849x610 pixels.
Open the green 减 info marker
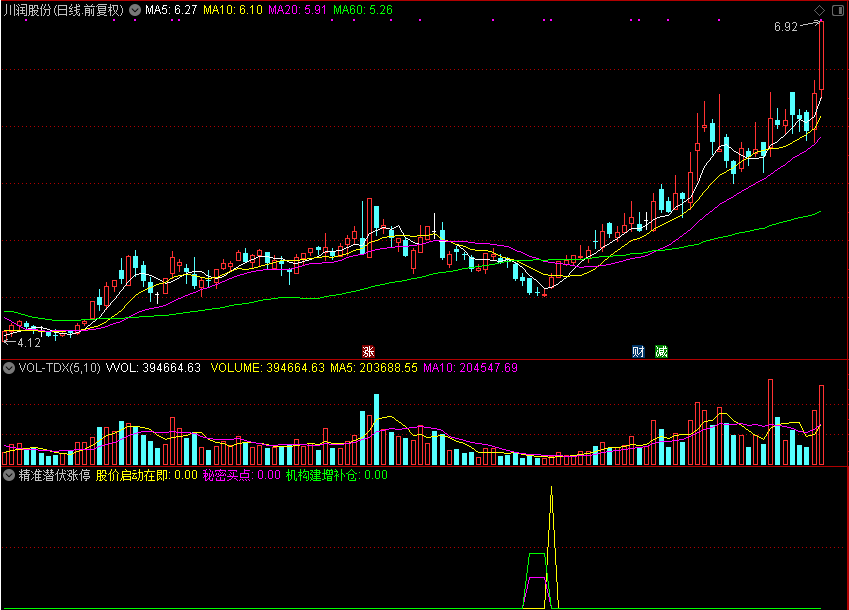tap(661, 352)
